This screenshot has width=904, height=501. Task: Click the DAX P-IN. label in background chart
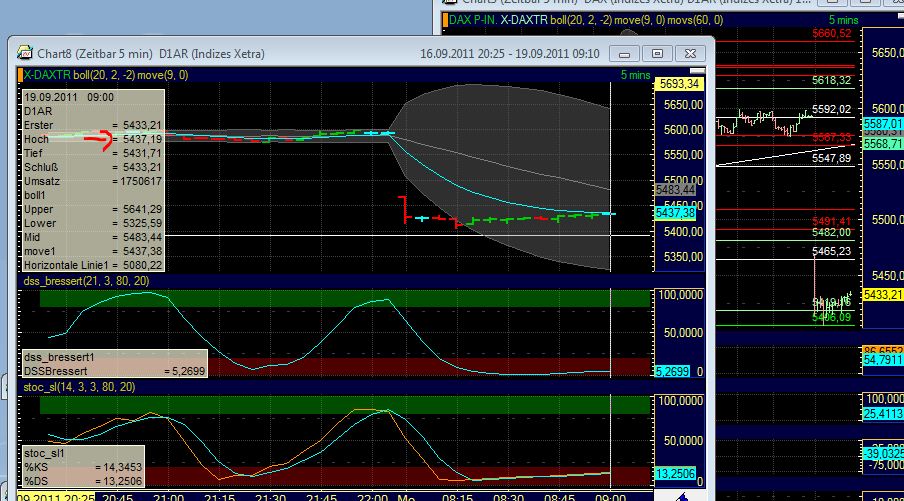(x=473, y=20)
